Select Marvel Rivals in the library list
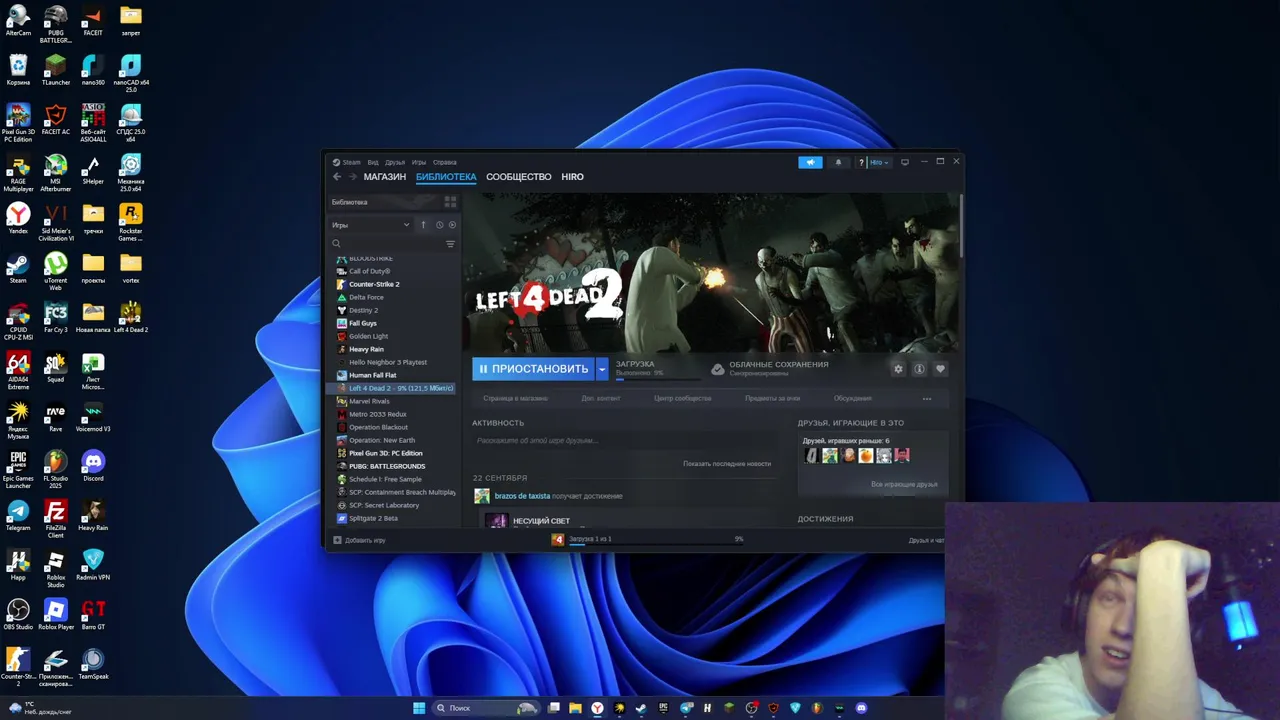Screen dimensions: 1280x720 369,401
